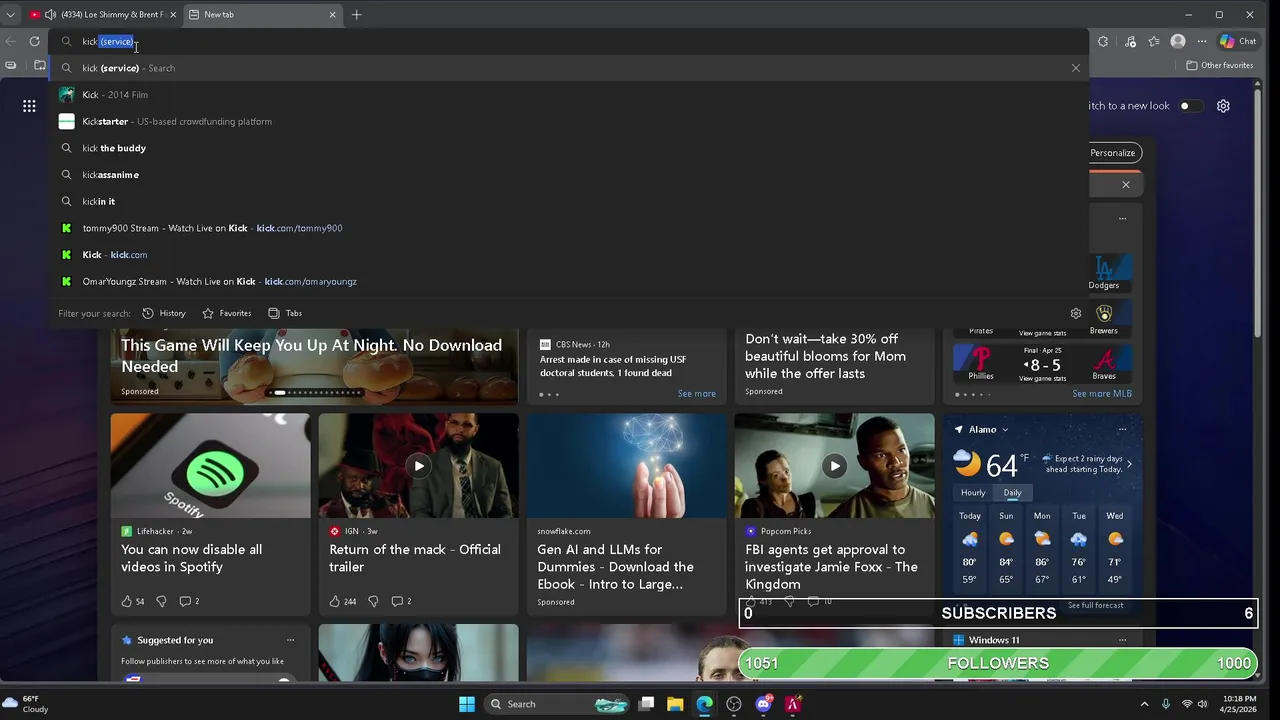Image resolution: width=1280 pixels, height=720 pixels.
Task: Show hidden system tray icons
Action: [1144, 704]
